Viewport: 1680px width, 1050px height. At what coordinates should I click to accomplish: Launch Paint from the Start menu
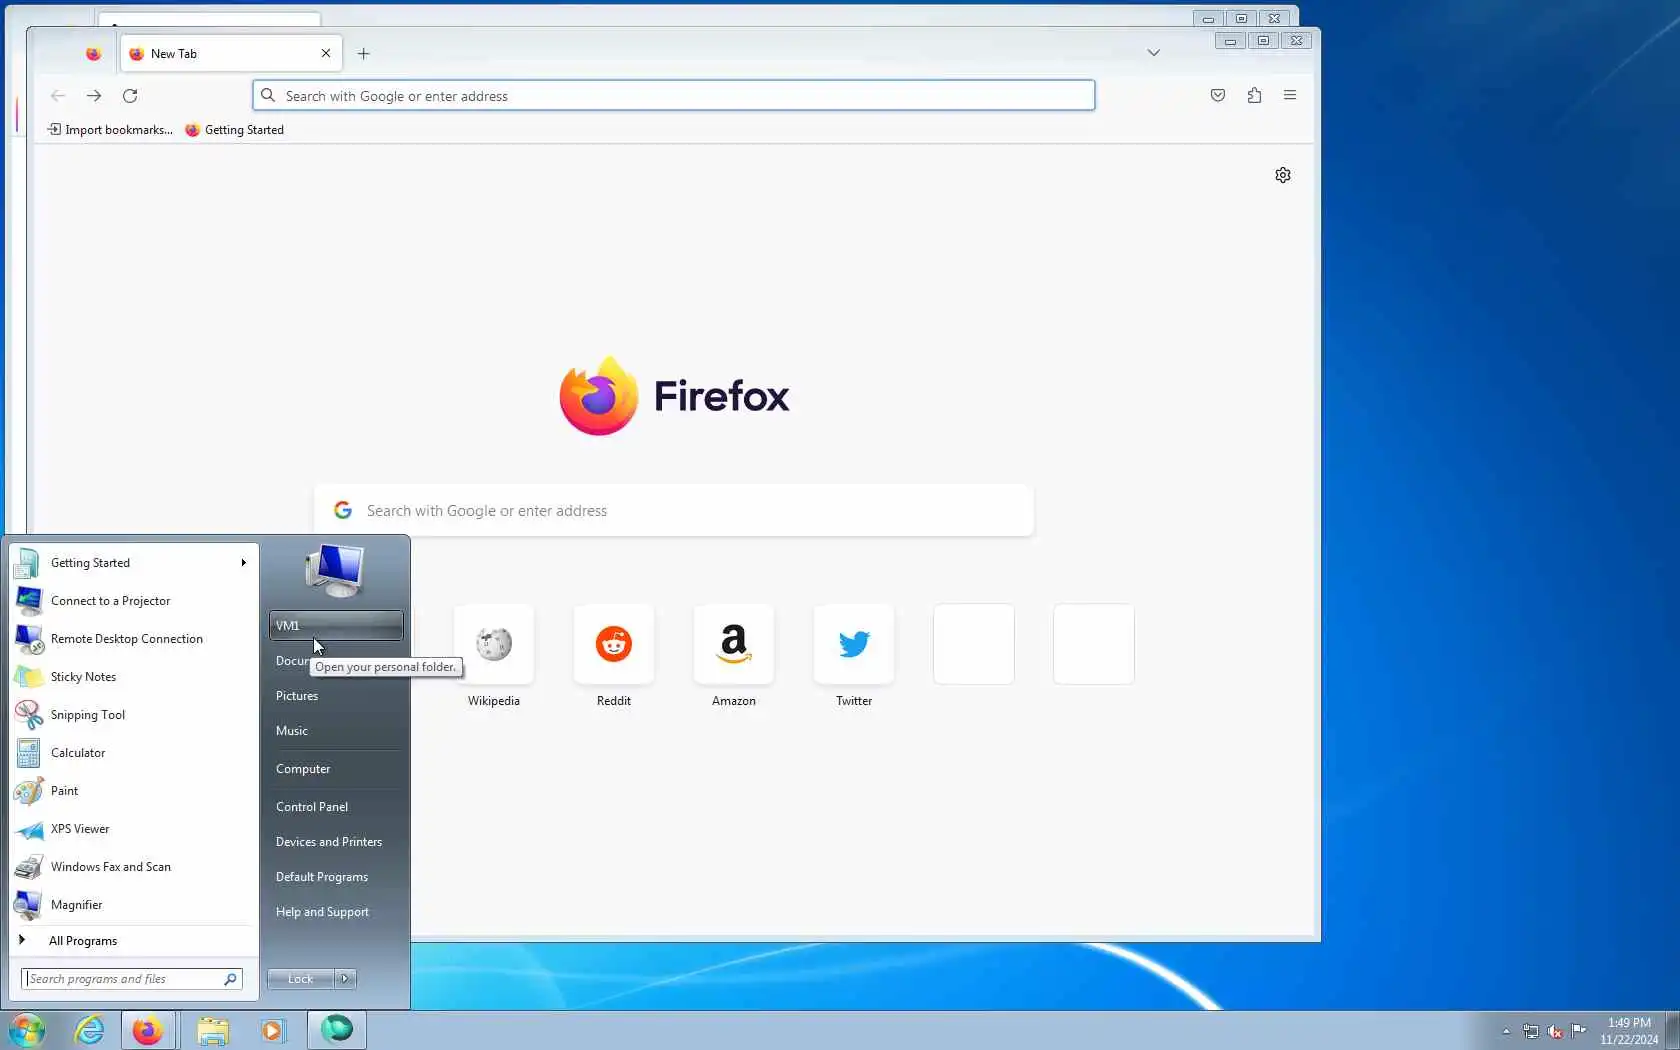pyautogui.click(x=134, y=791)
